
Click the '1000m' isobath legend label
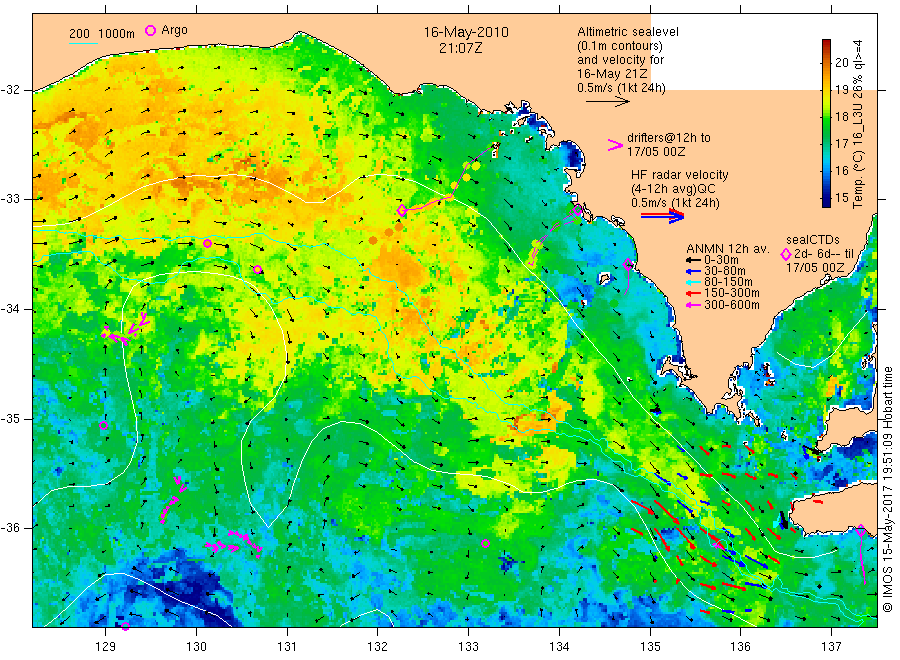coord(117,34)
